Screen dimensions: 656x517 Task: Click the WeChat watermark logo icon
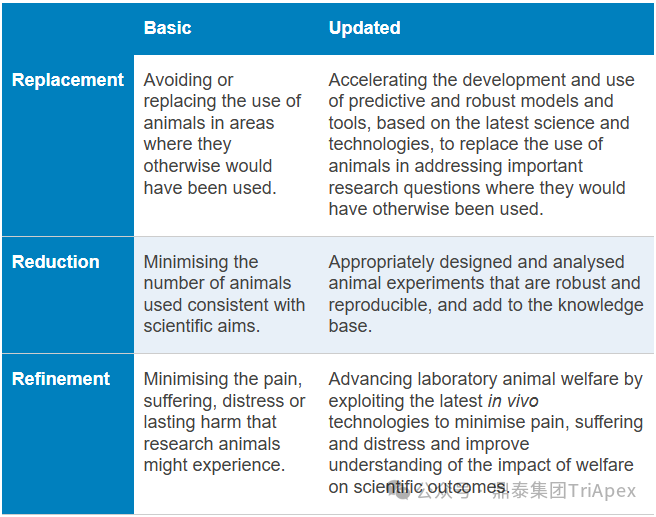(x=402, y=490)
